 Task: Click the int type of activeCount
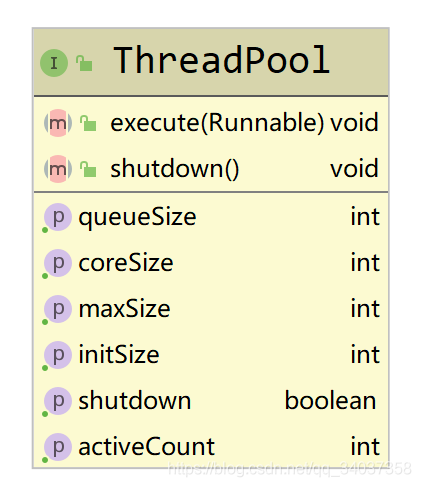click(x=365, y=447)
